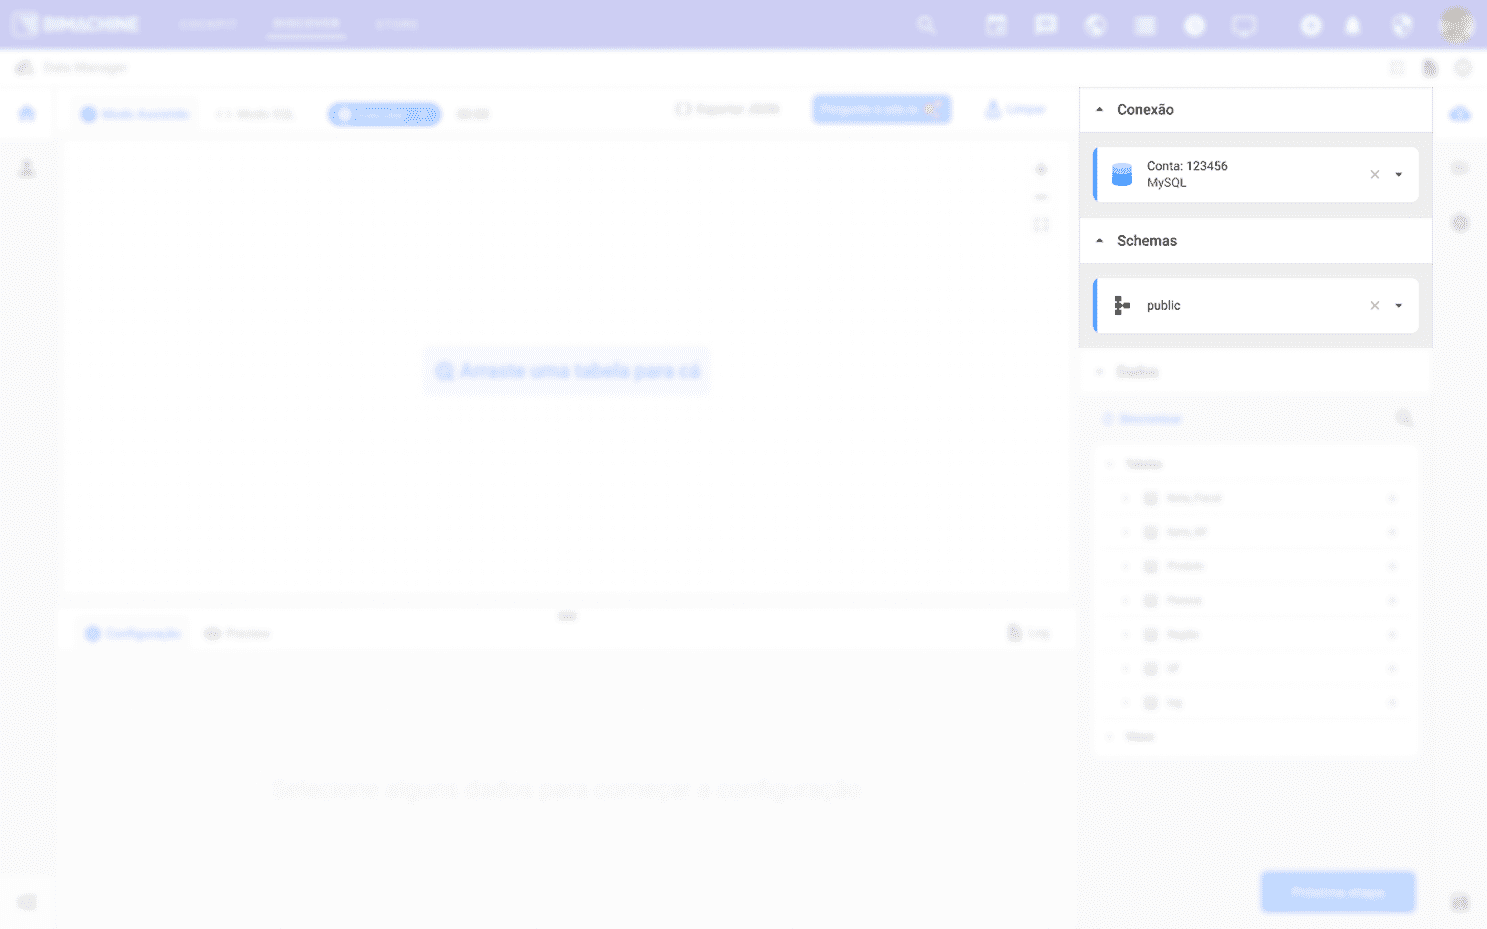
Task: Collapse the Schemas section
Action: pyautogui.click(x=1099, y=241)
